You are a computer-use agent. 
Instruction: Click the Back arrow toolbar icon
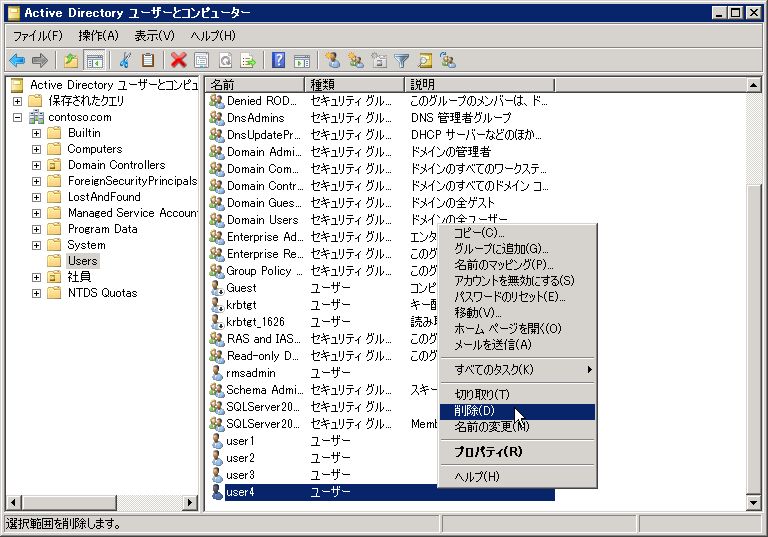coord(17,61)
